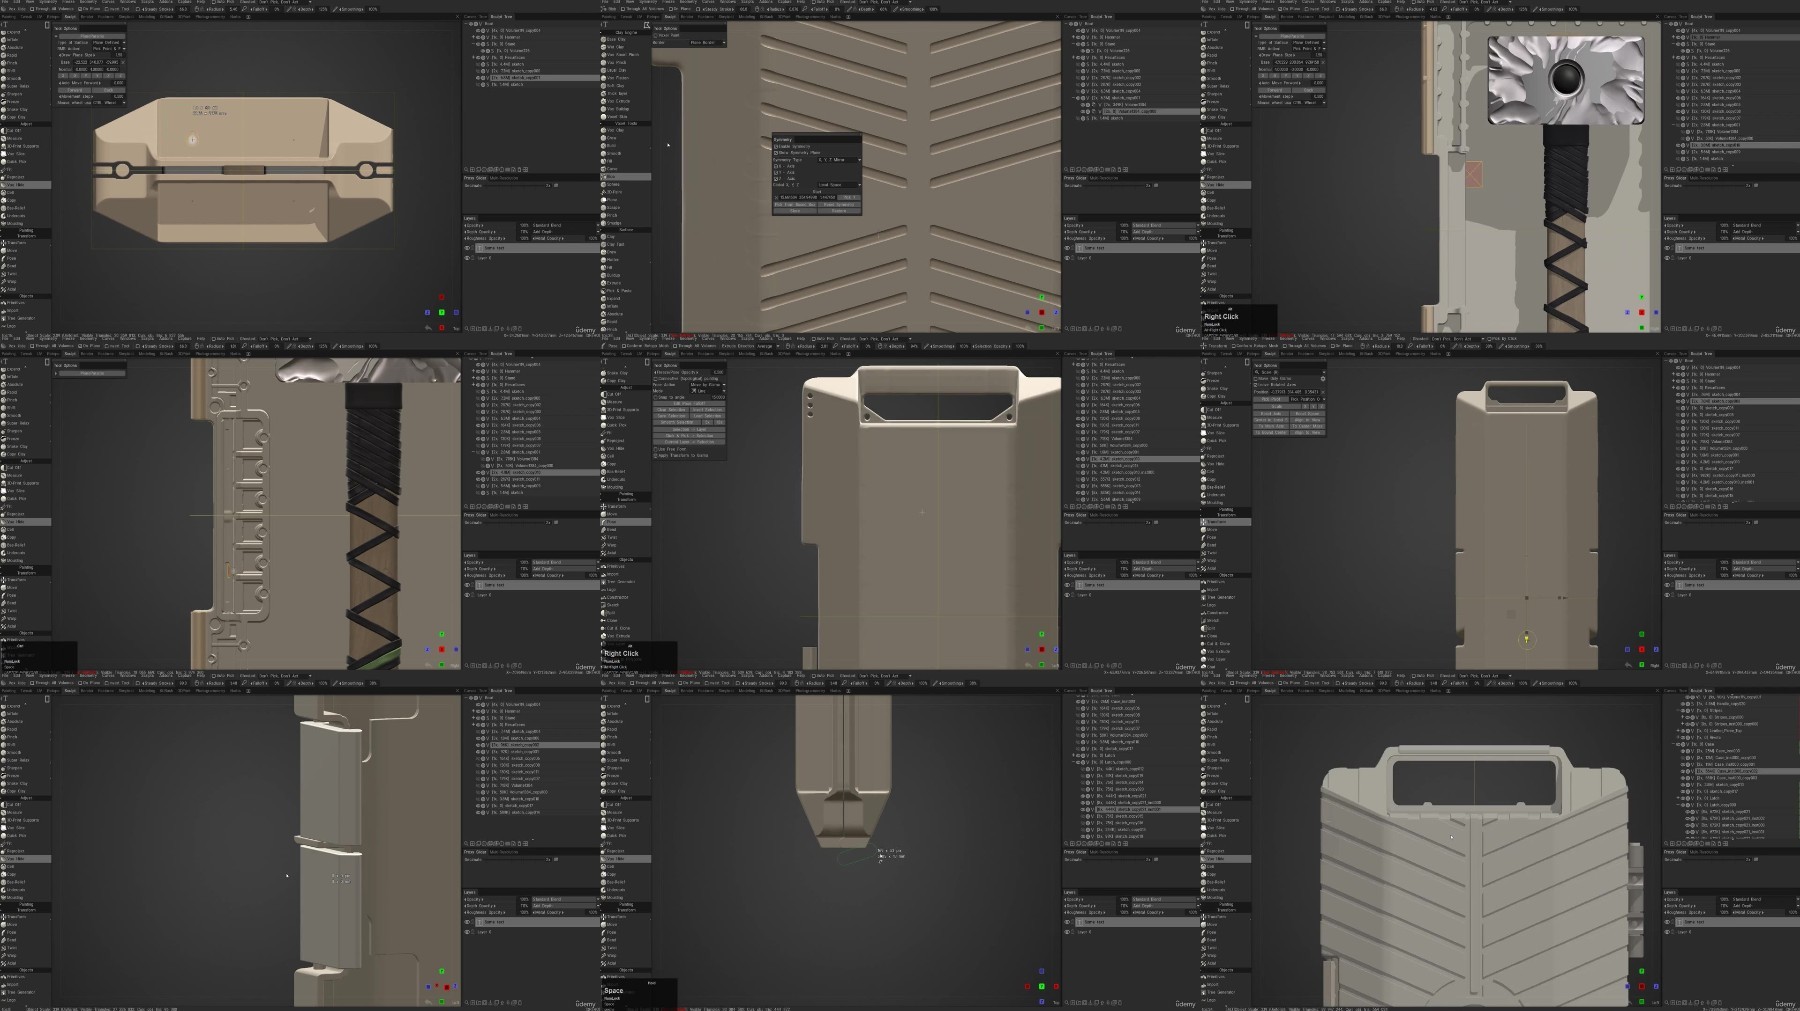Open the Symmetry Type dropdown
This screenshot has height=1011, width=1800.
[x=839, y=160]
